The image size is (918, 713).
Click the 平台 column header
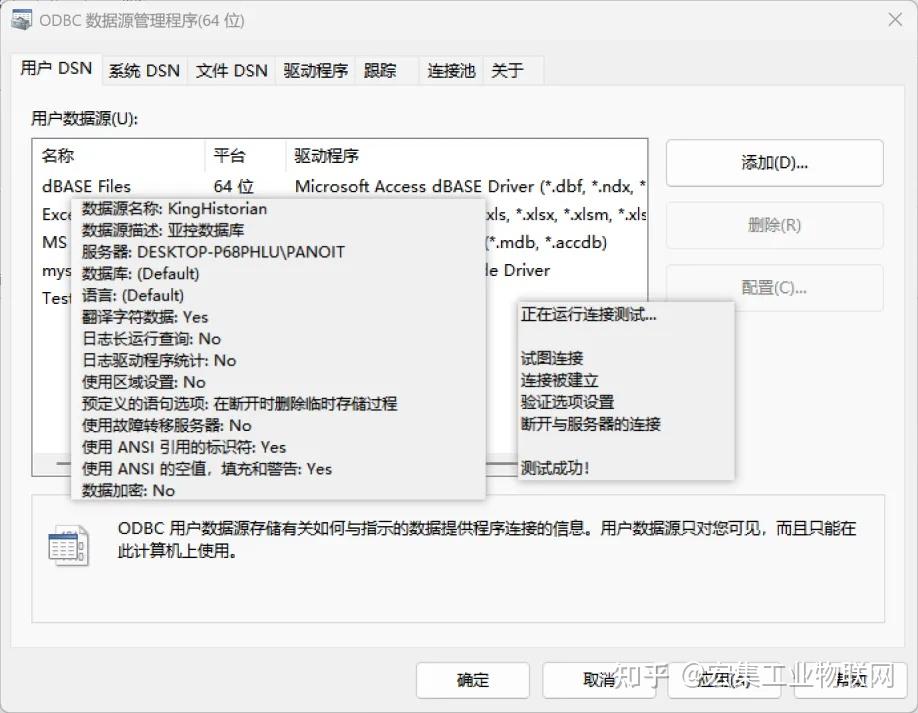pyautogui.click(x=245, y=156)
